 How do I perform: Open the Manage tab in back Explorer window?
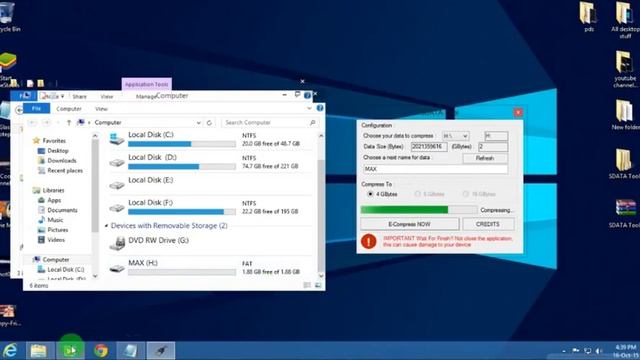tap(145, 96)
